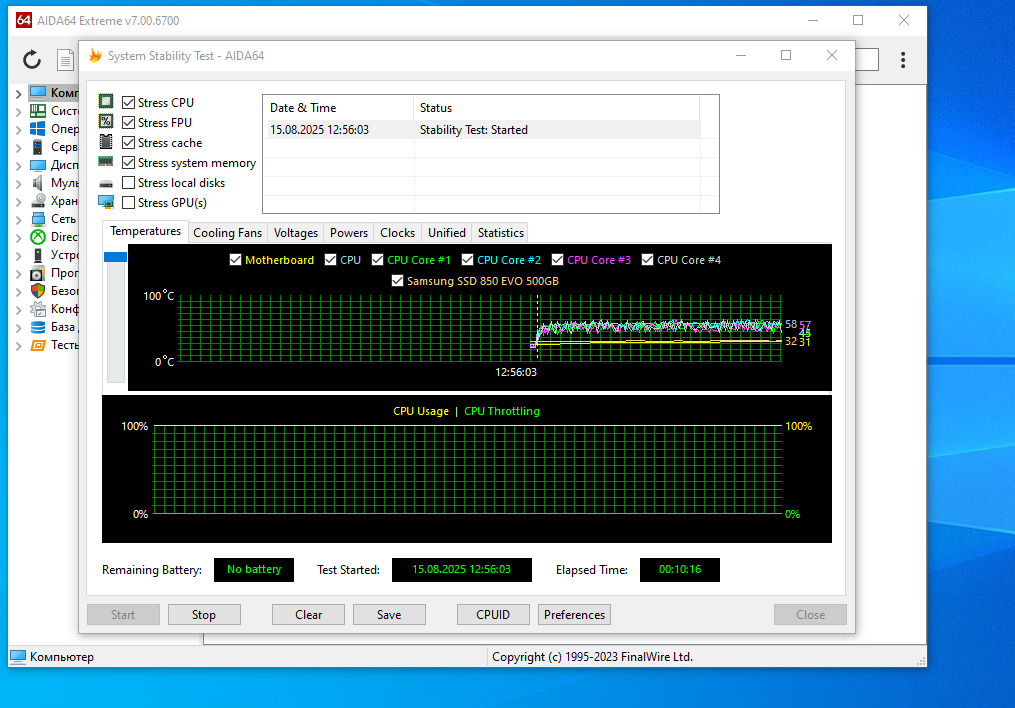
Task: Click the speaker multimedia icon in tree
Action: coord(38,183)
